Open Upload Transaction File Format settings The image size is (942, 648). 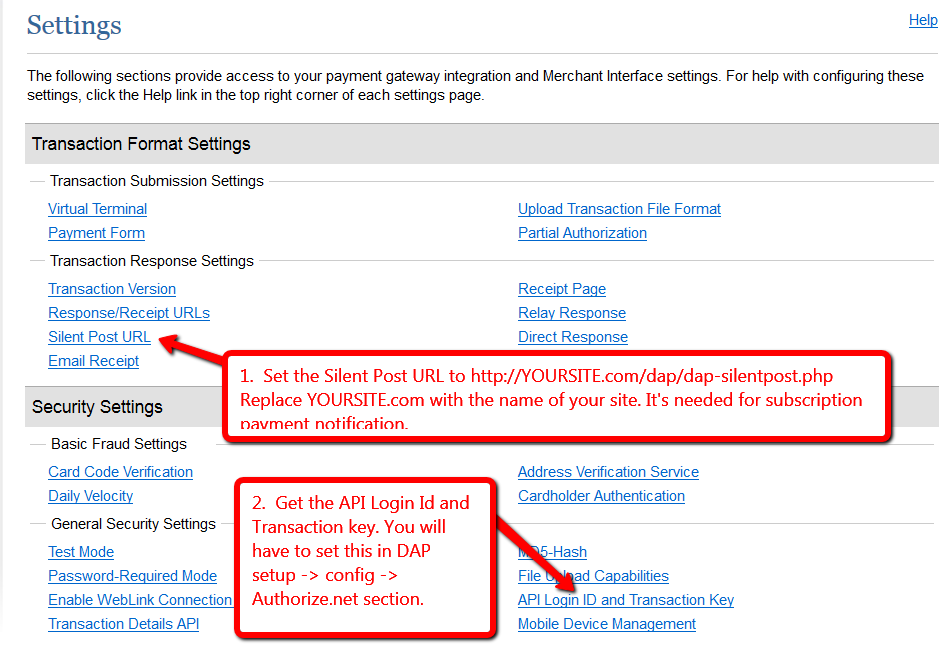point(619,209)
